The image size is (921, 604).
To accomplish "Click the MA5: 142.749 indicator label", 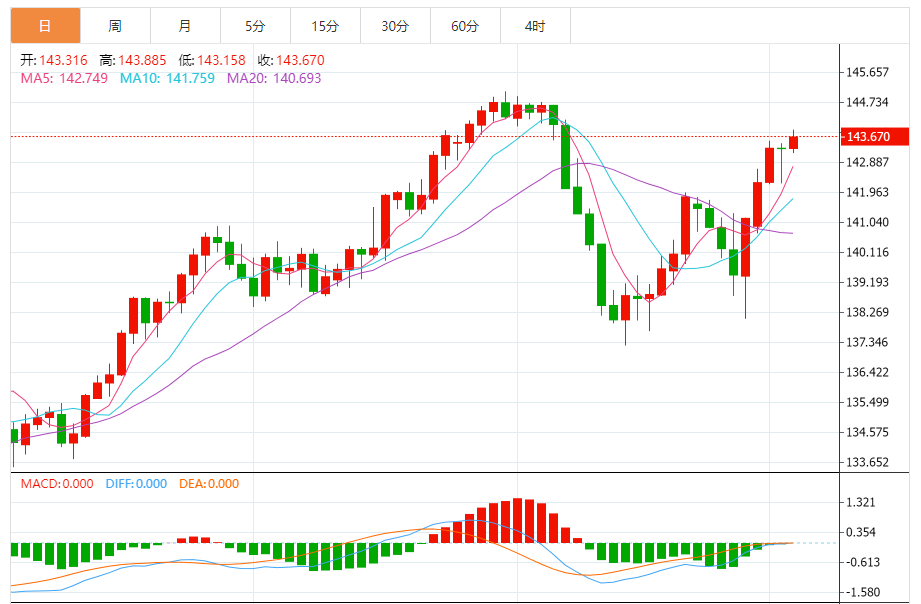I will point(64,78).
